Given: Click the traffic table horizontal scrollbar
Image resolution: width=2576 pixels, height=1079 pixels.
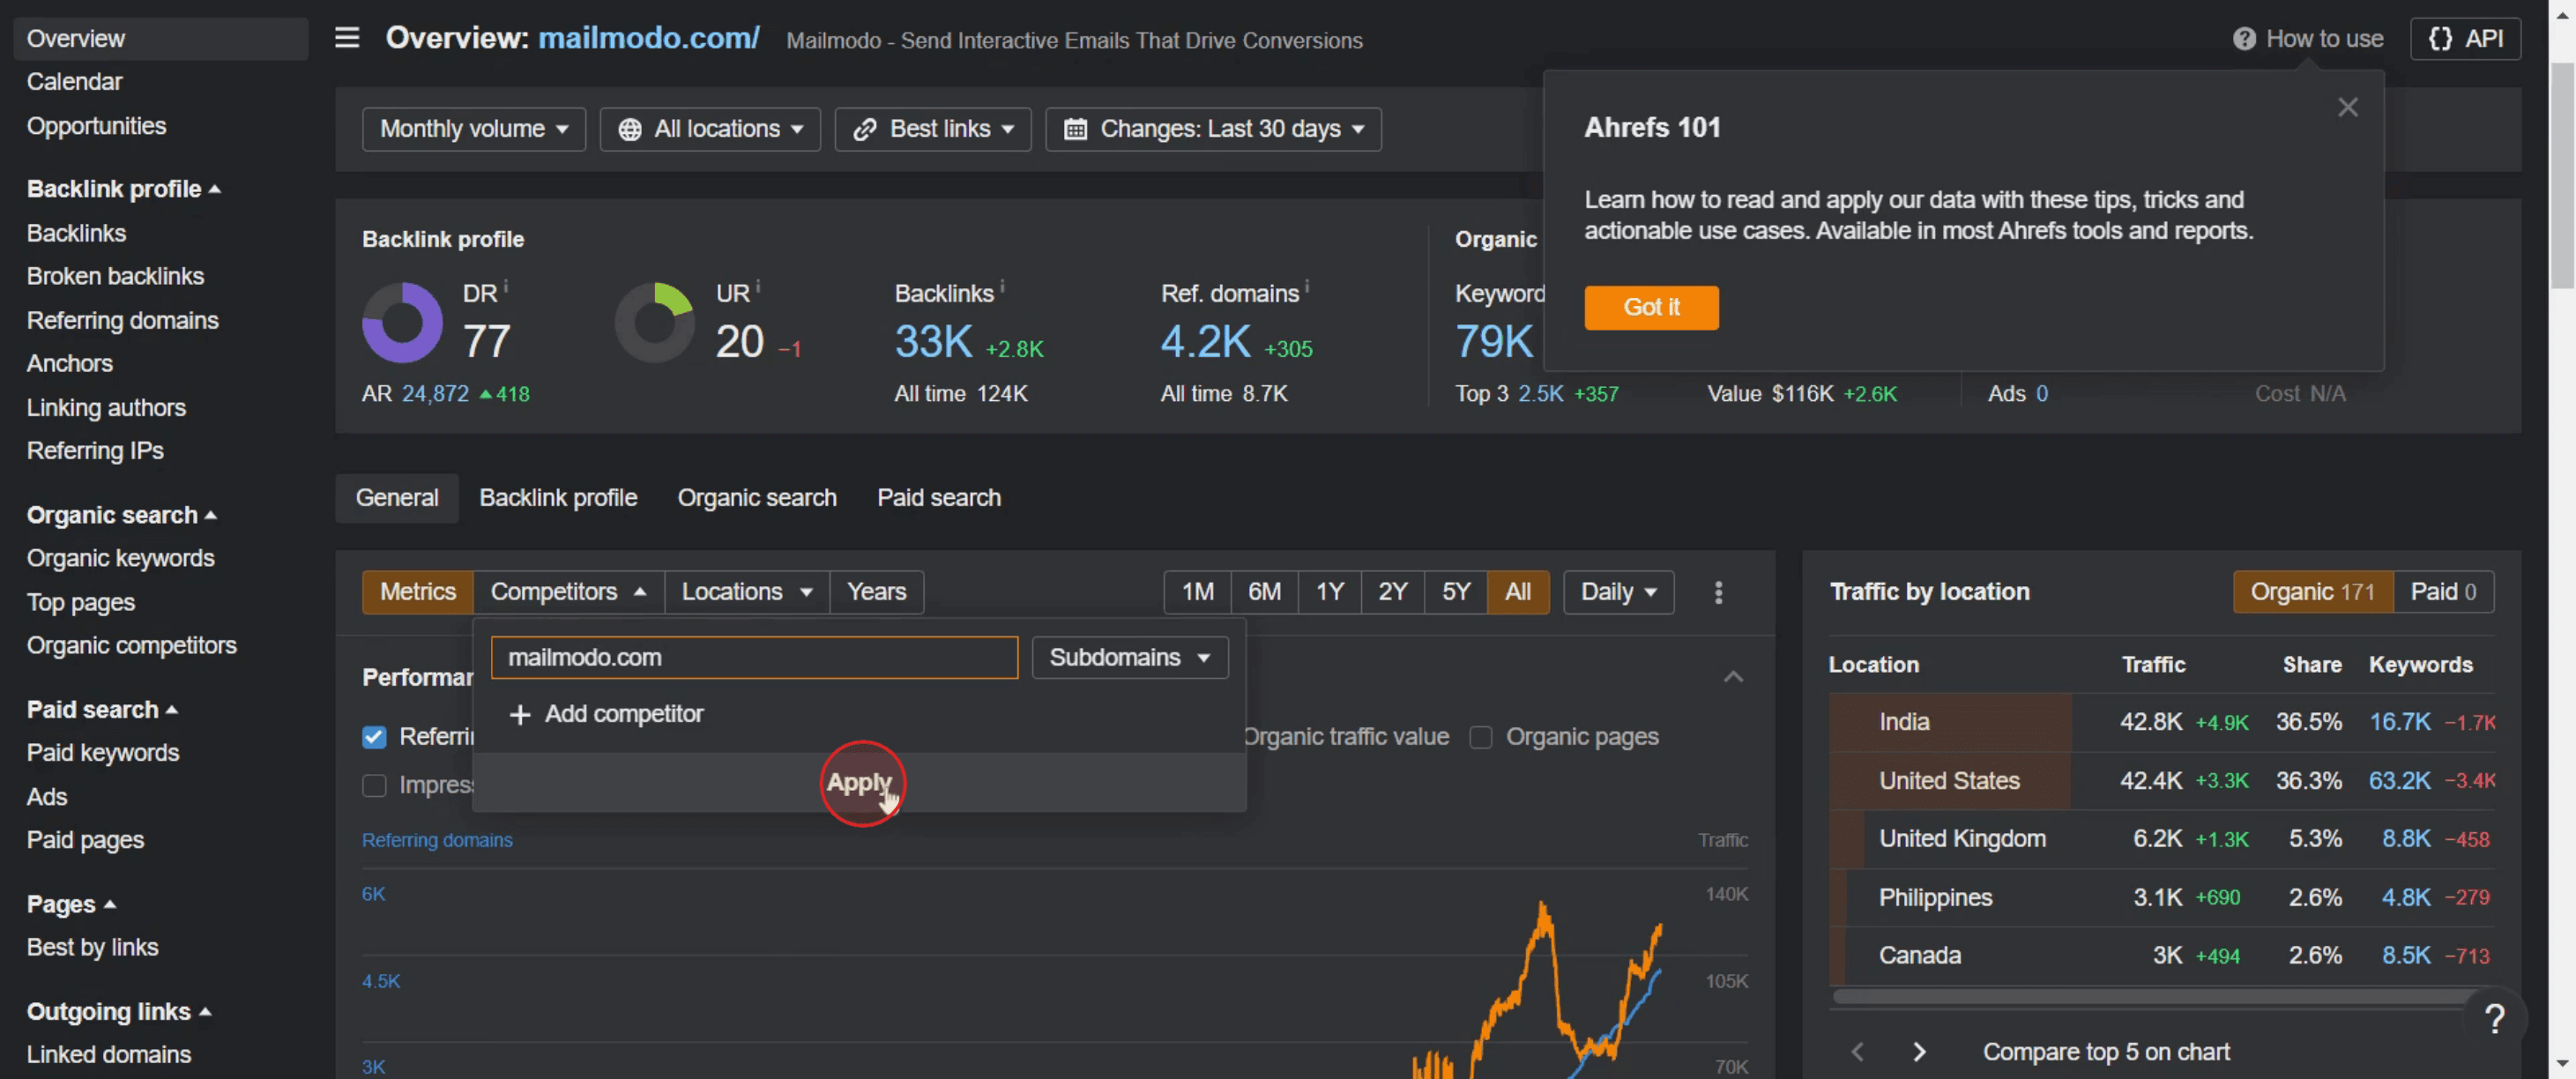Looking at the screenshot, I should tap(2150, 997).
